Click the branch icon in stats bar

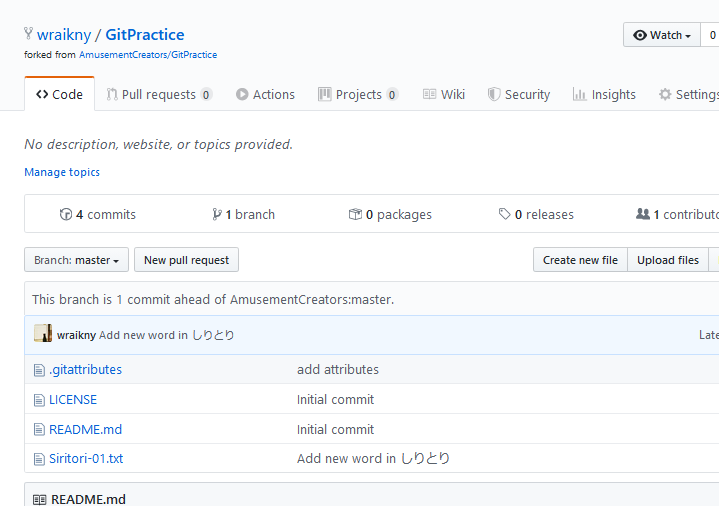pos(217,214)
